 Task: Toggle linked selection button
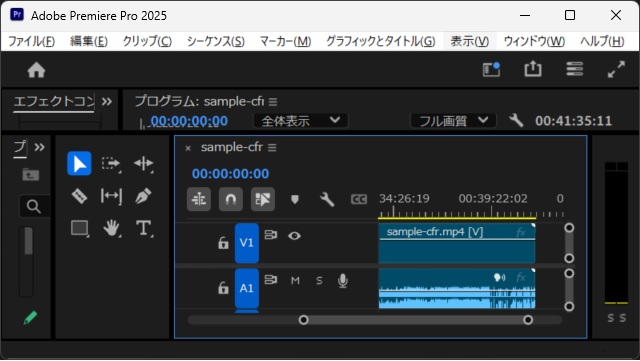[x=262, y=199]
